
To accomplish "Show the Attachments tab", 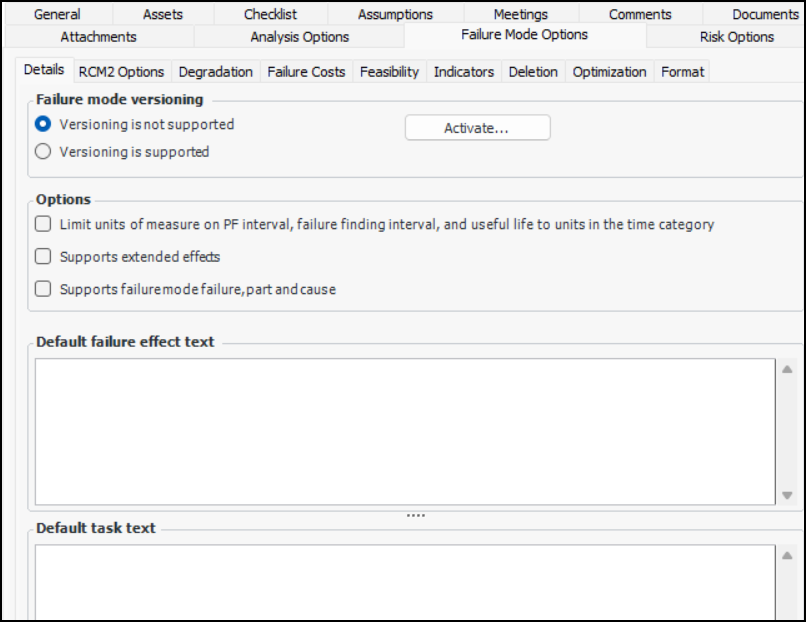I will (98, 37).
